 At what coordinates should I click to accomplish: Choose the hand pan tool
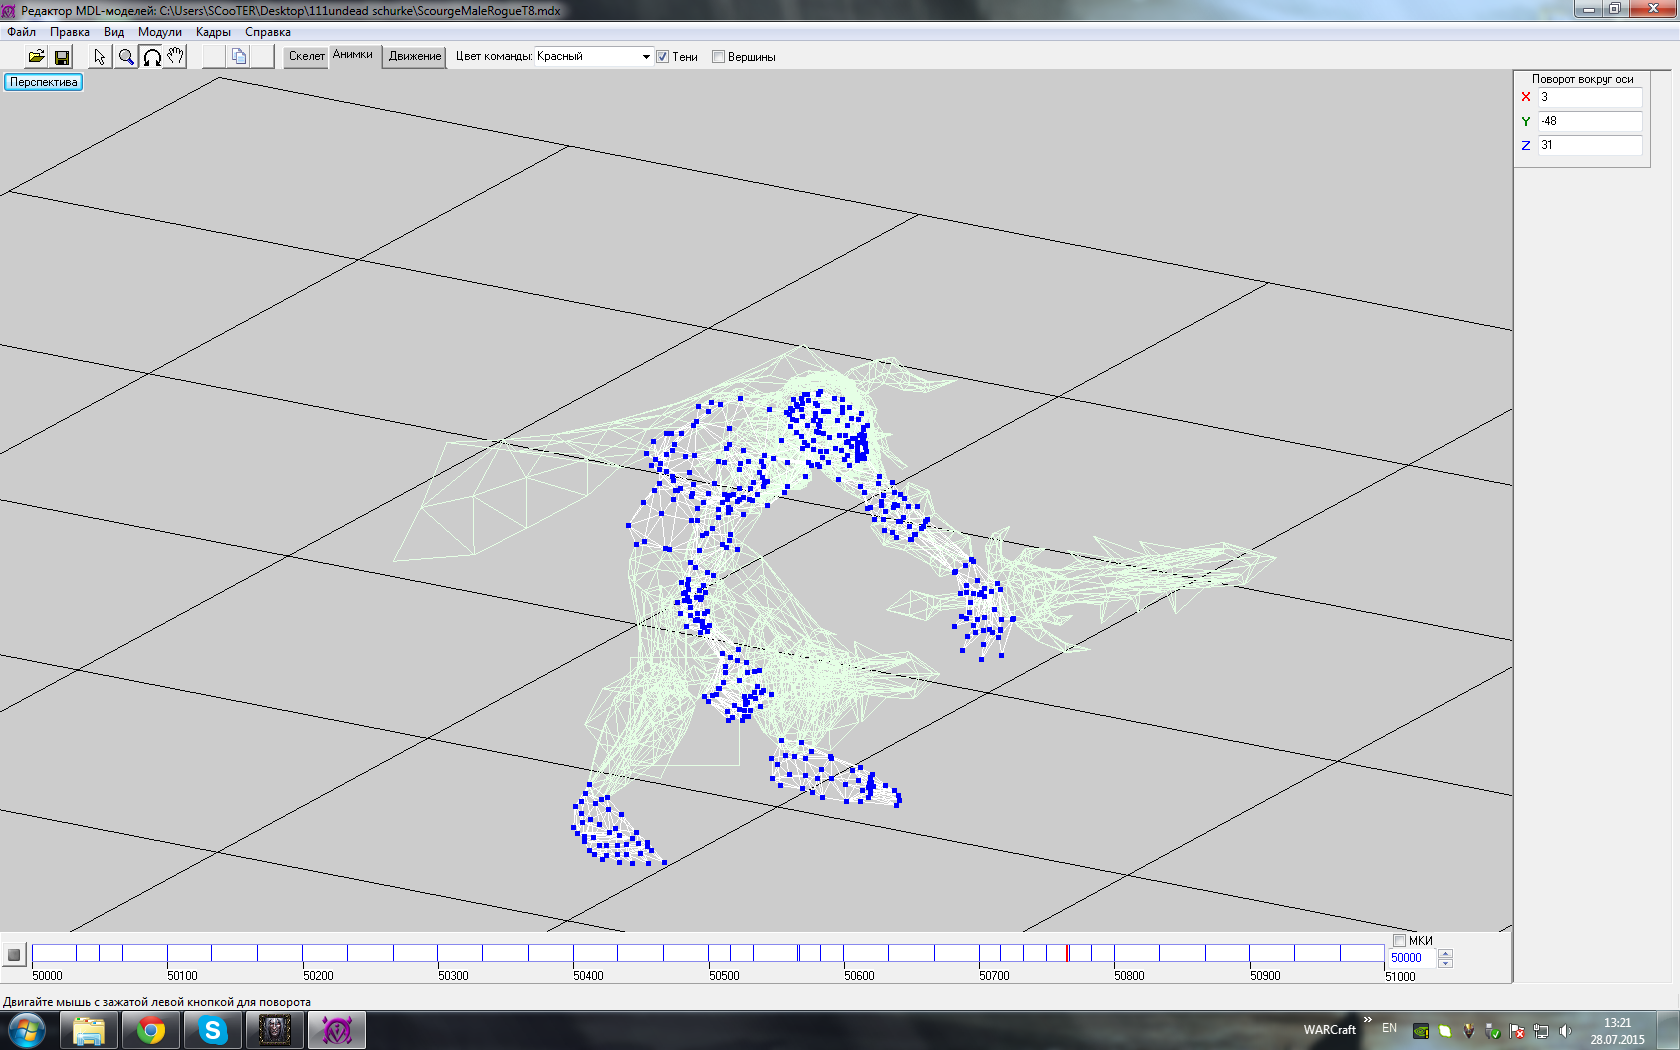click(x=176, y=57)
